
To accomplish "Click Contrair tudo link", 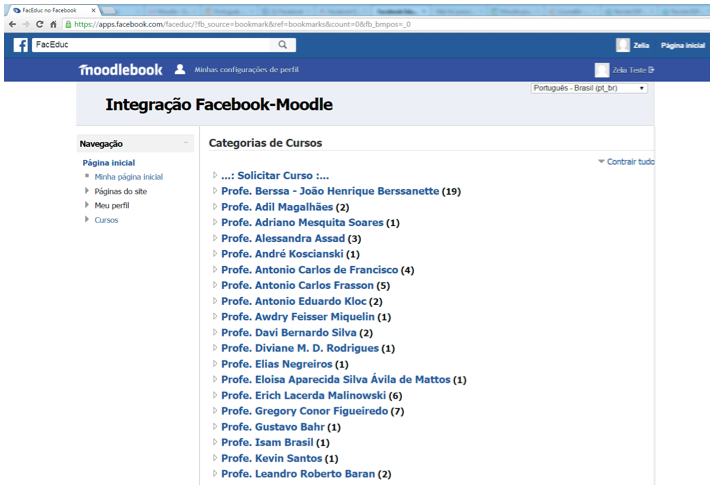I will tap(630, 161).
